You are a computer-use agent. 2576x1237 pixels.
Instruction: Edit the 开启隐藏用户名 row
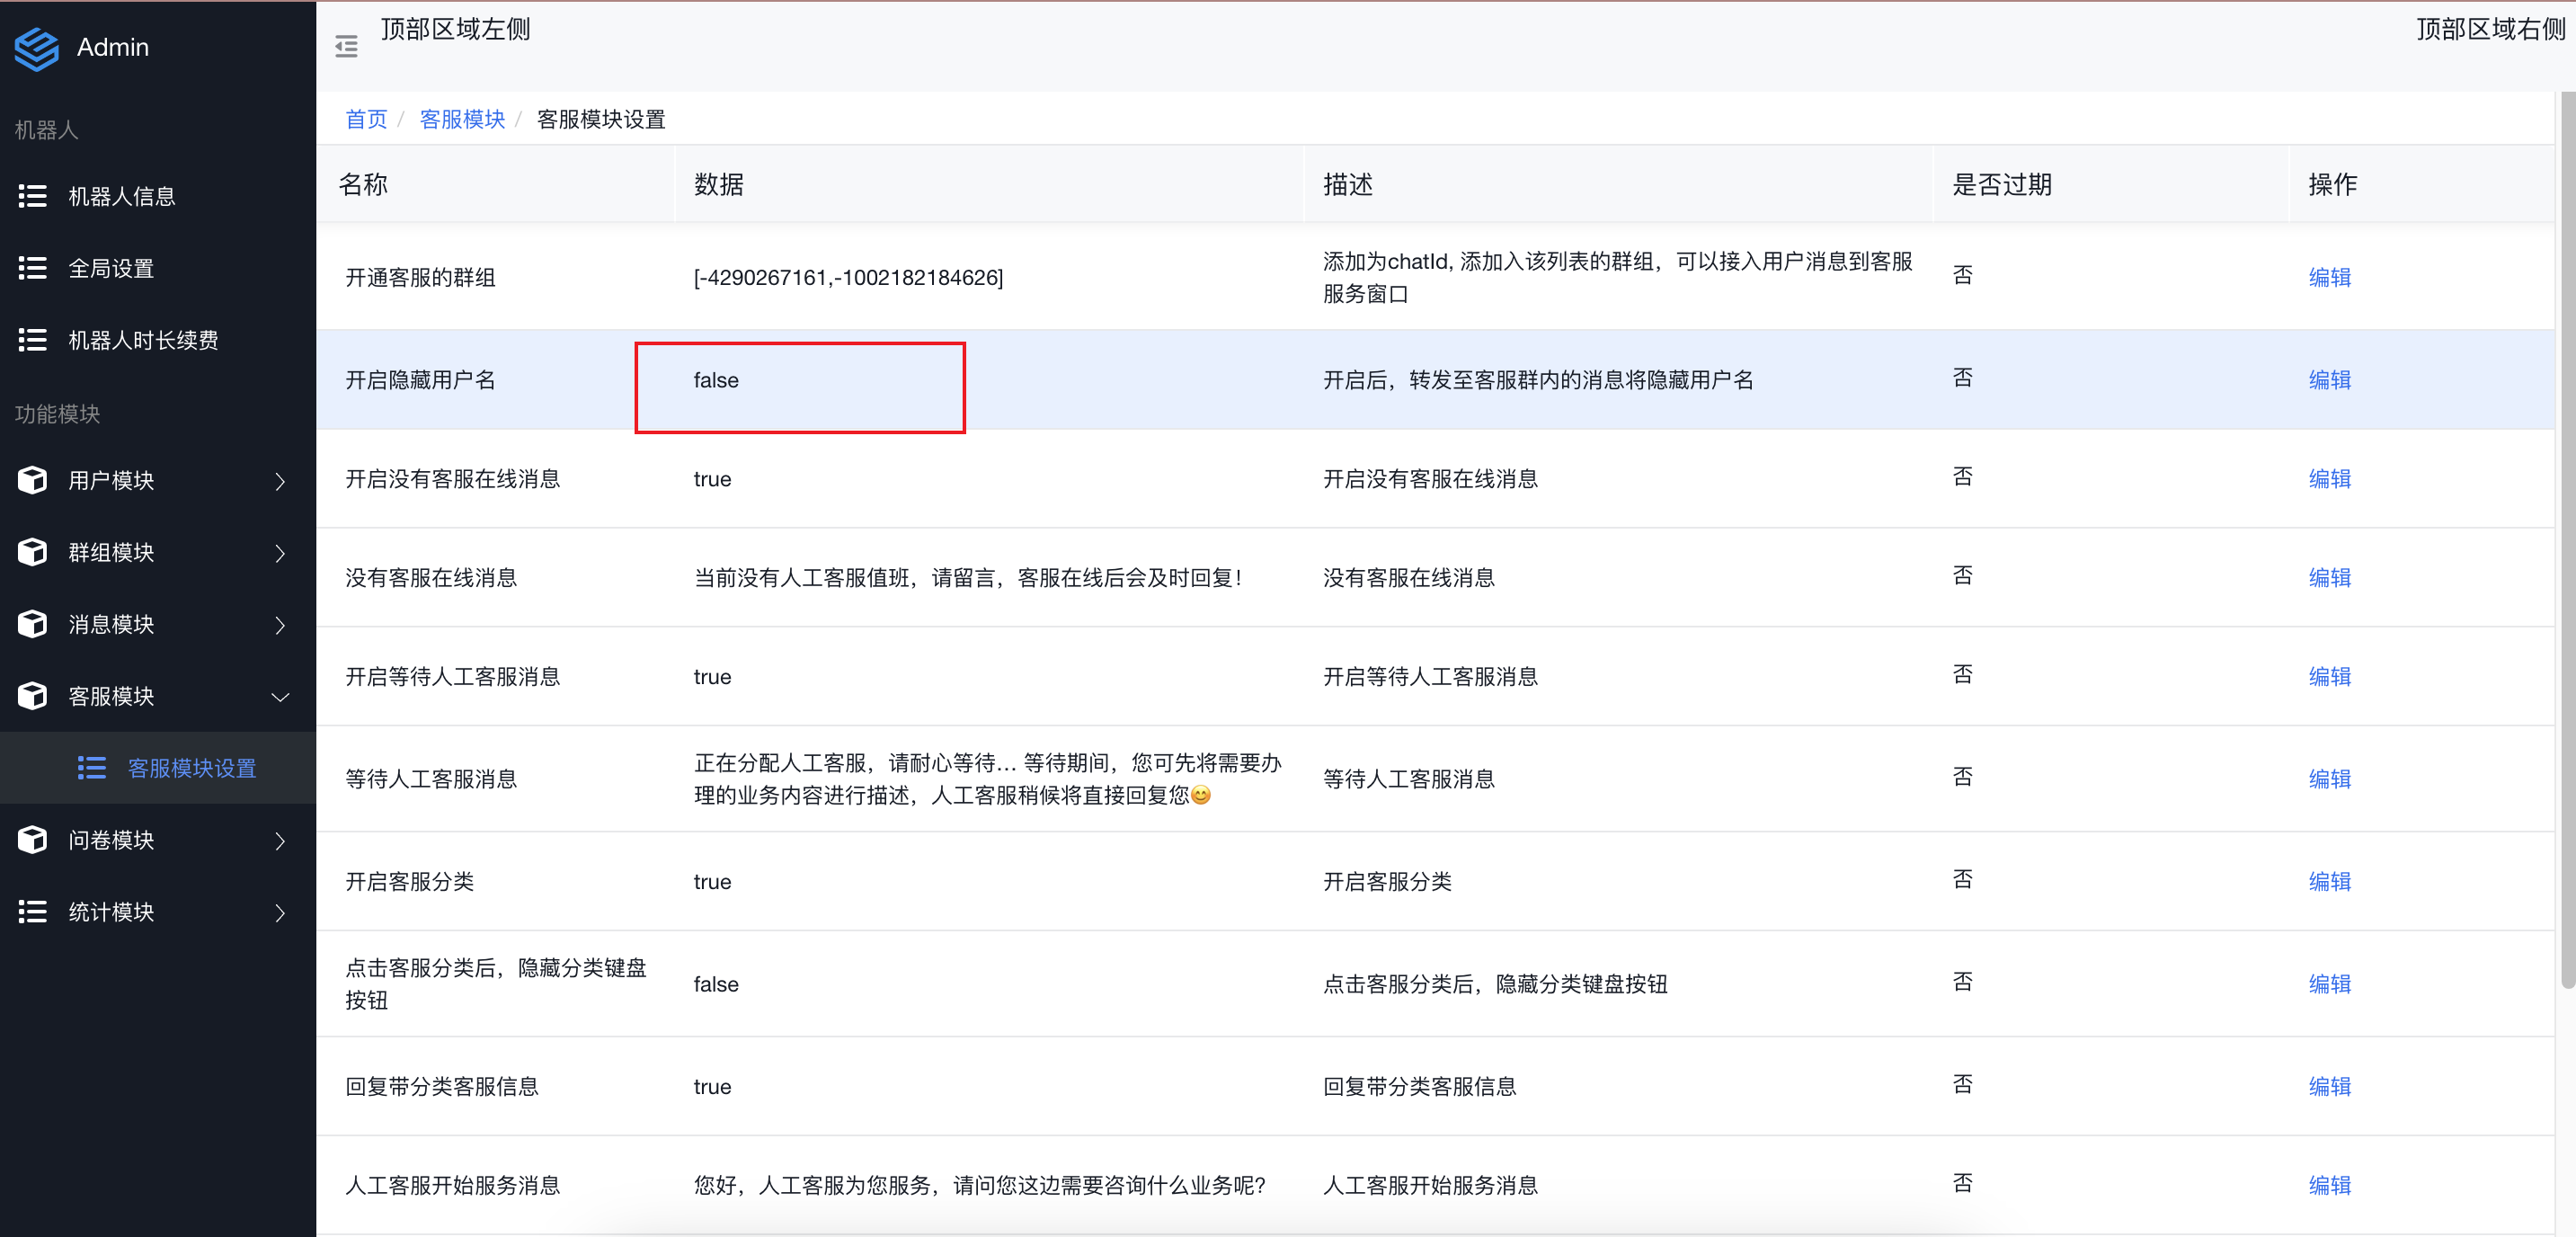(2329, 380)
